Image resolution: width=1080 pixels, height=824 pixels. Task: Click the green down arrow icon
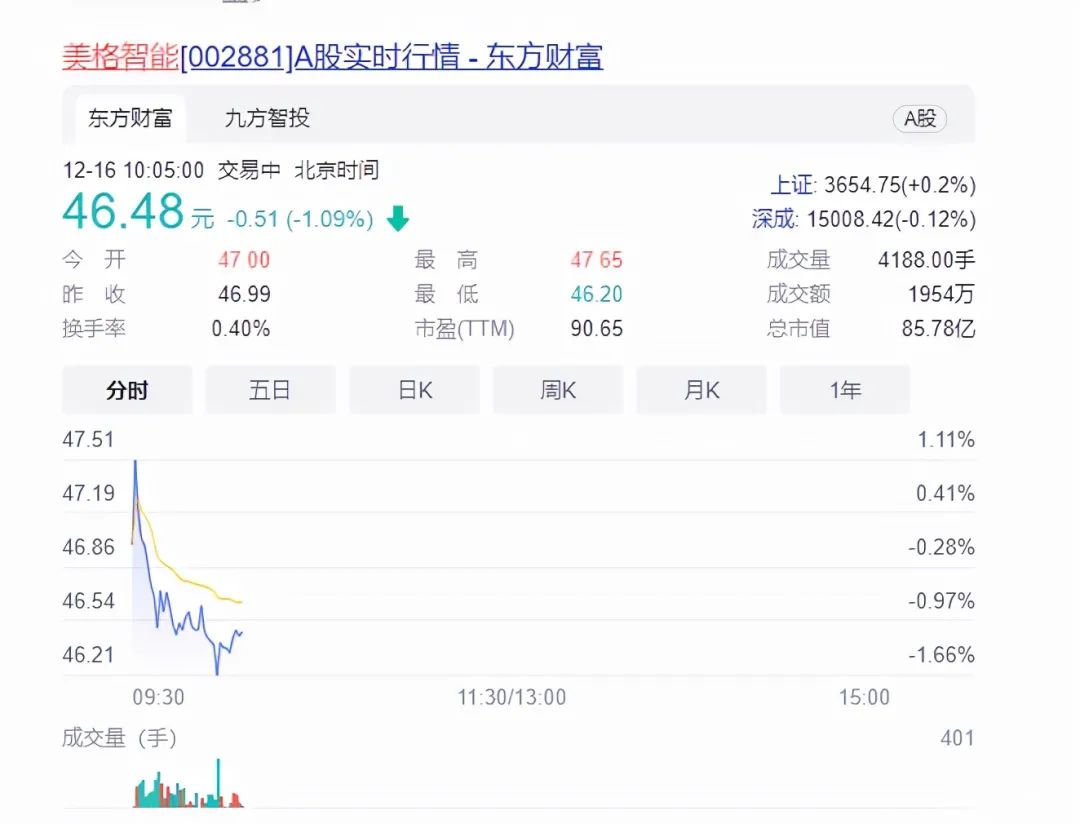point(398,219)
